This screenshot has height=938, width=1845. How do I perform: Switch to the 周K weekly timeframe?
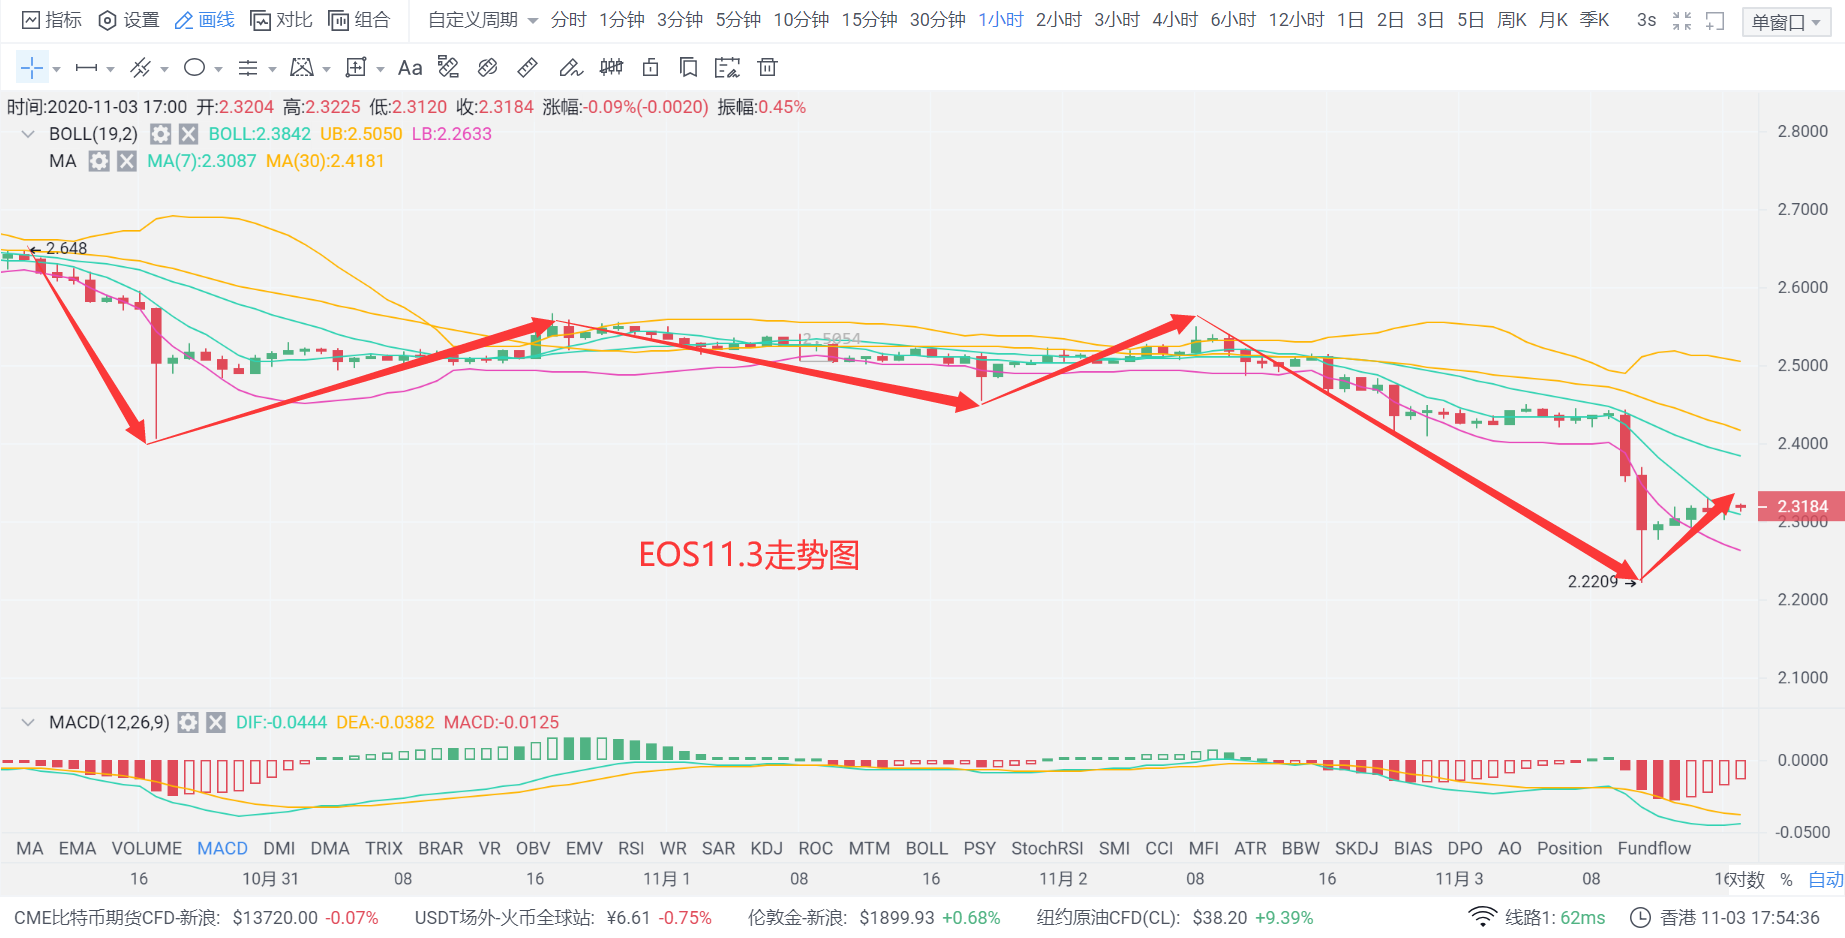(1512, 20)
